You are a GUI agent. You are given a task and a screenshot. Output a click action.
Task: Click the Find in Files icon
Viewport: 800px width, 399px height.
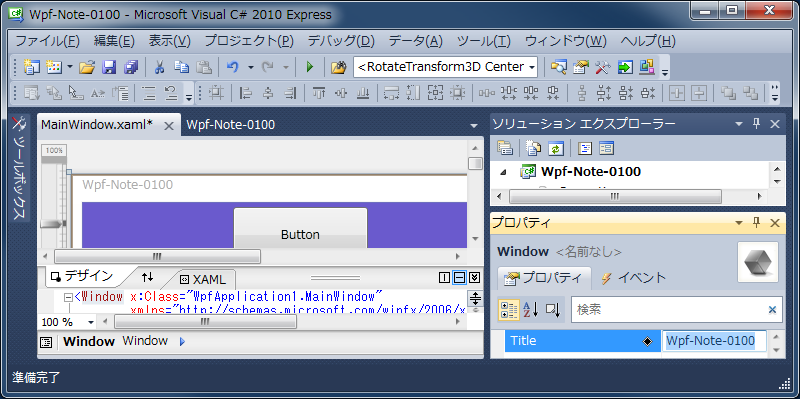(x=338, y=67)
